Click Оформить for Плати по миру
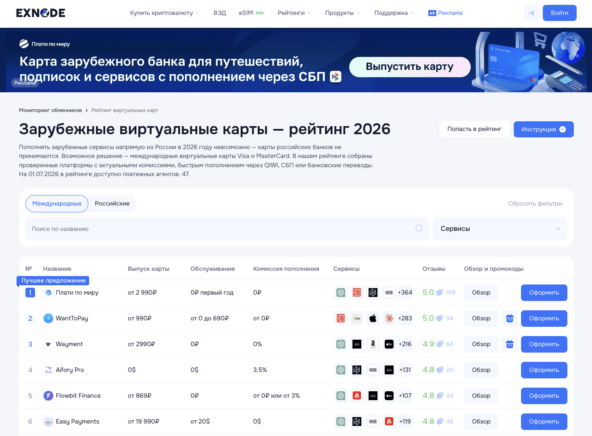The image size is (592, 436). pyautogui.click(x=544, y=293)
